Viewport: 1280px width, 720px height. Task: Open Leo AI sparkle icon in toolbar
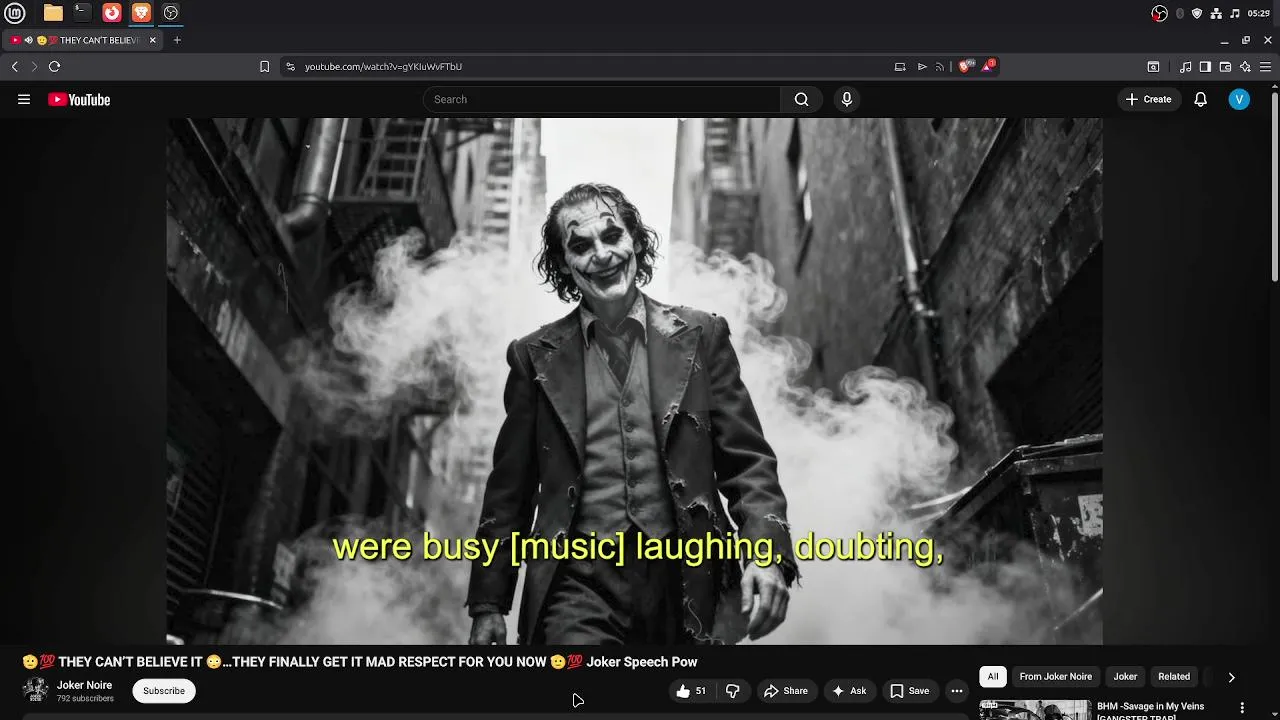[x=1245, y=66]
